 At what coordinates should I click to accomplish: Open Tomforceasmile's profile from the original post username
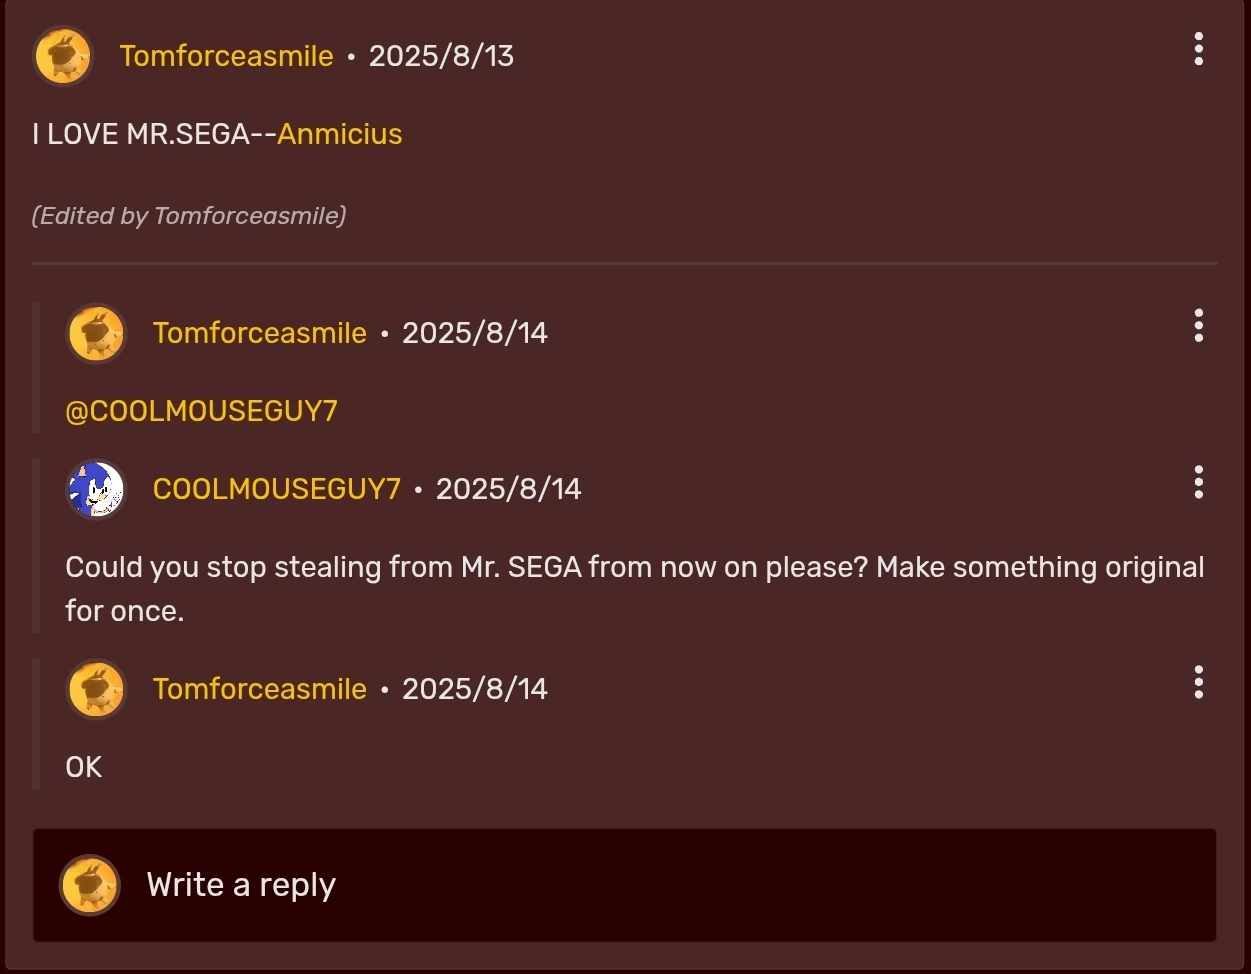point(227,56)
